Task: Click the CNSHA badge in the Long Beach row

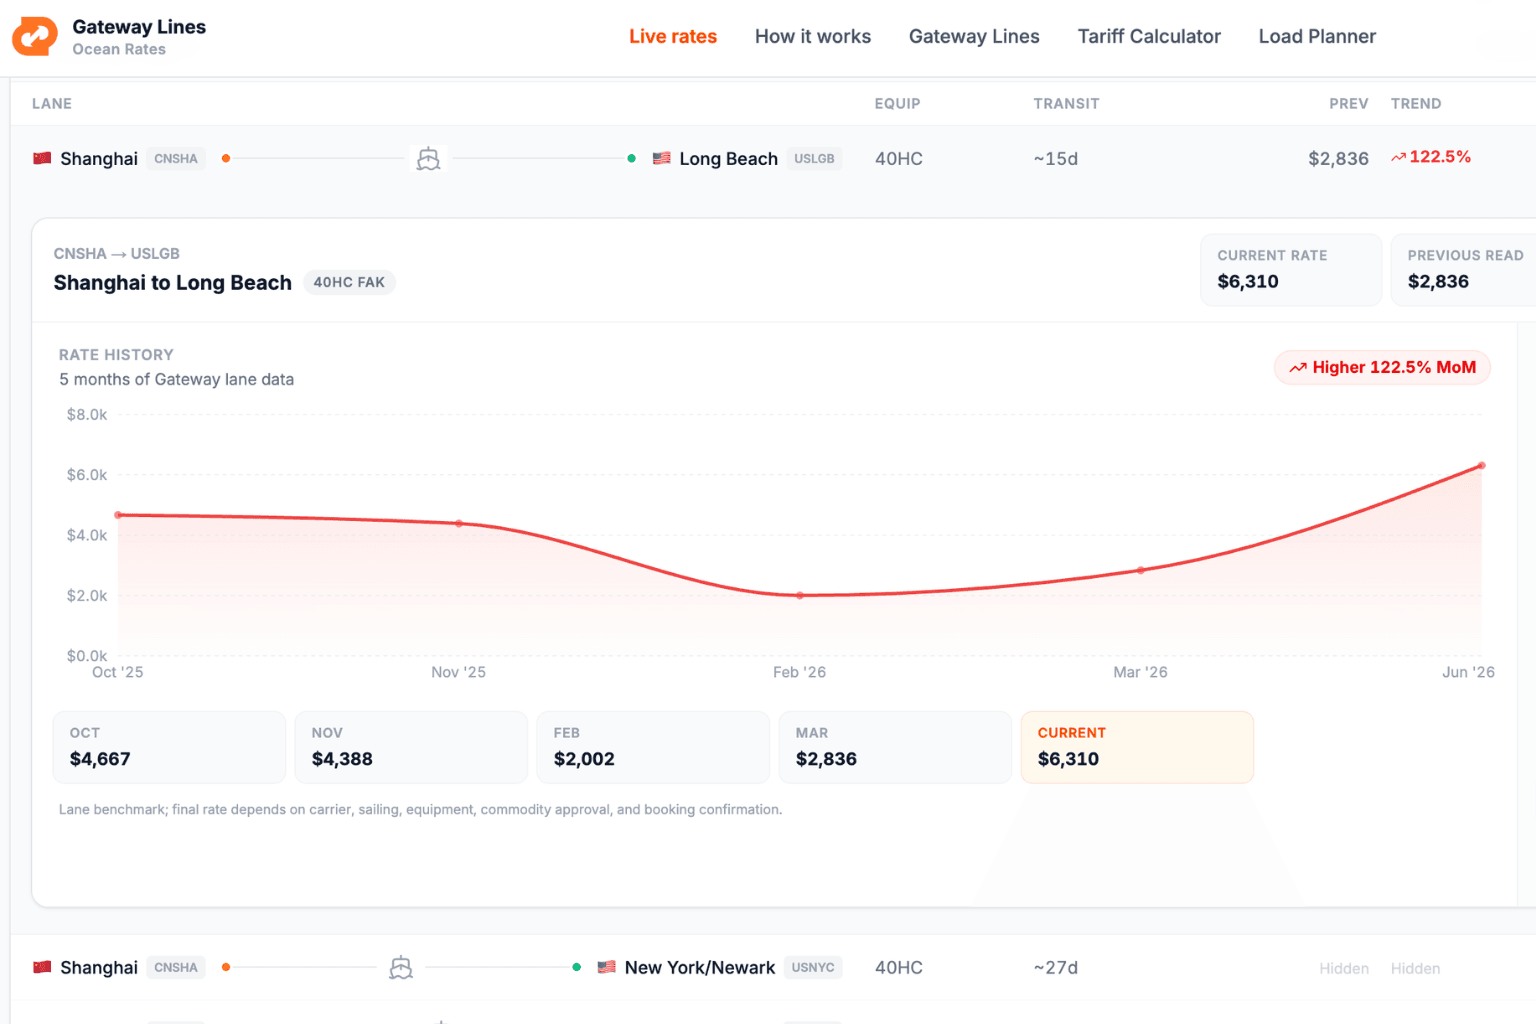Action: pyautogui.click(x=176, y=158)
